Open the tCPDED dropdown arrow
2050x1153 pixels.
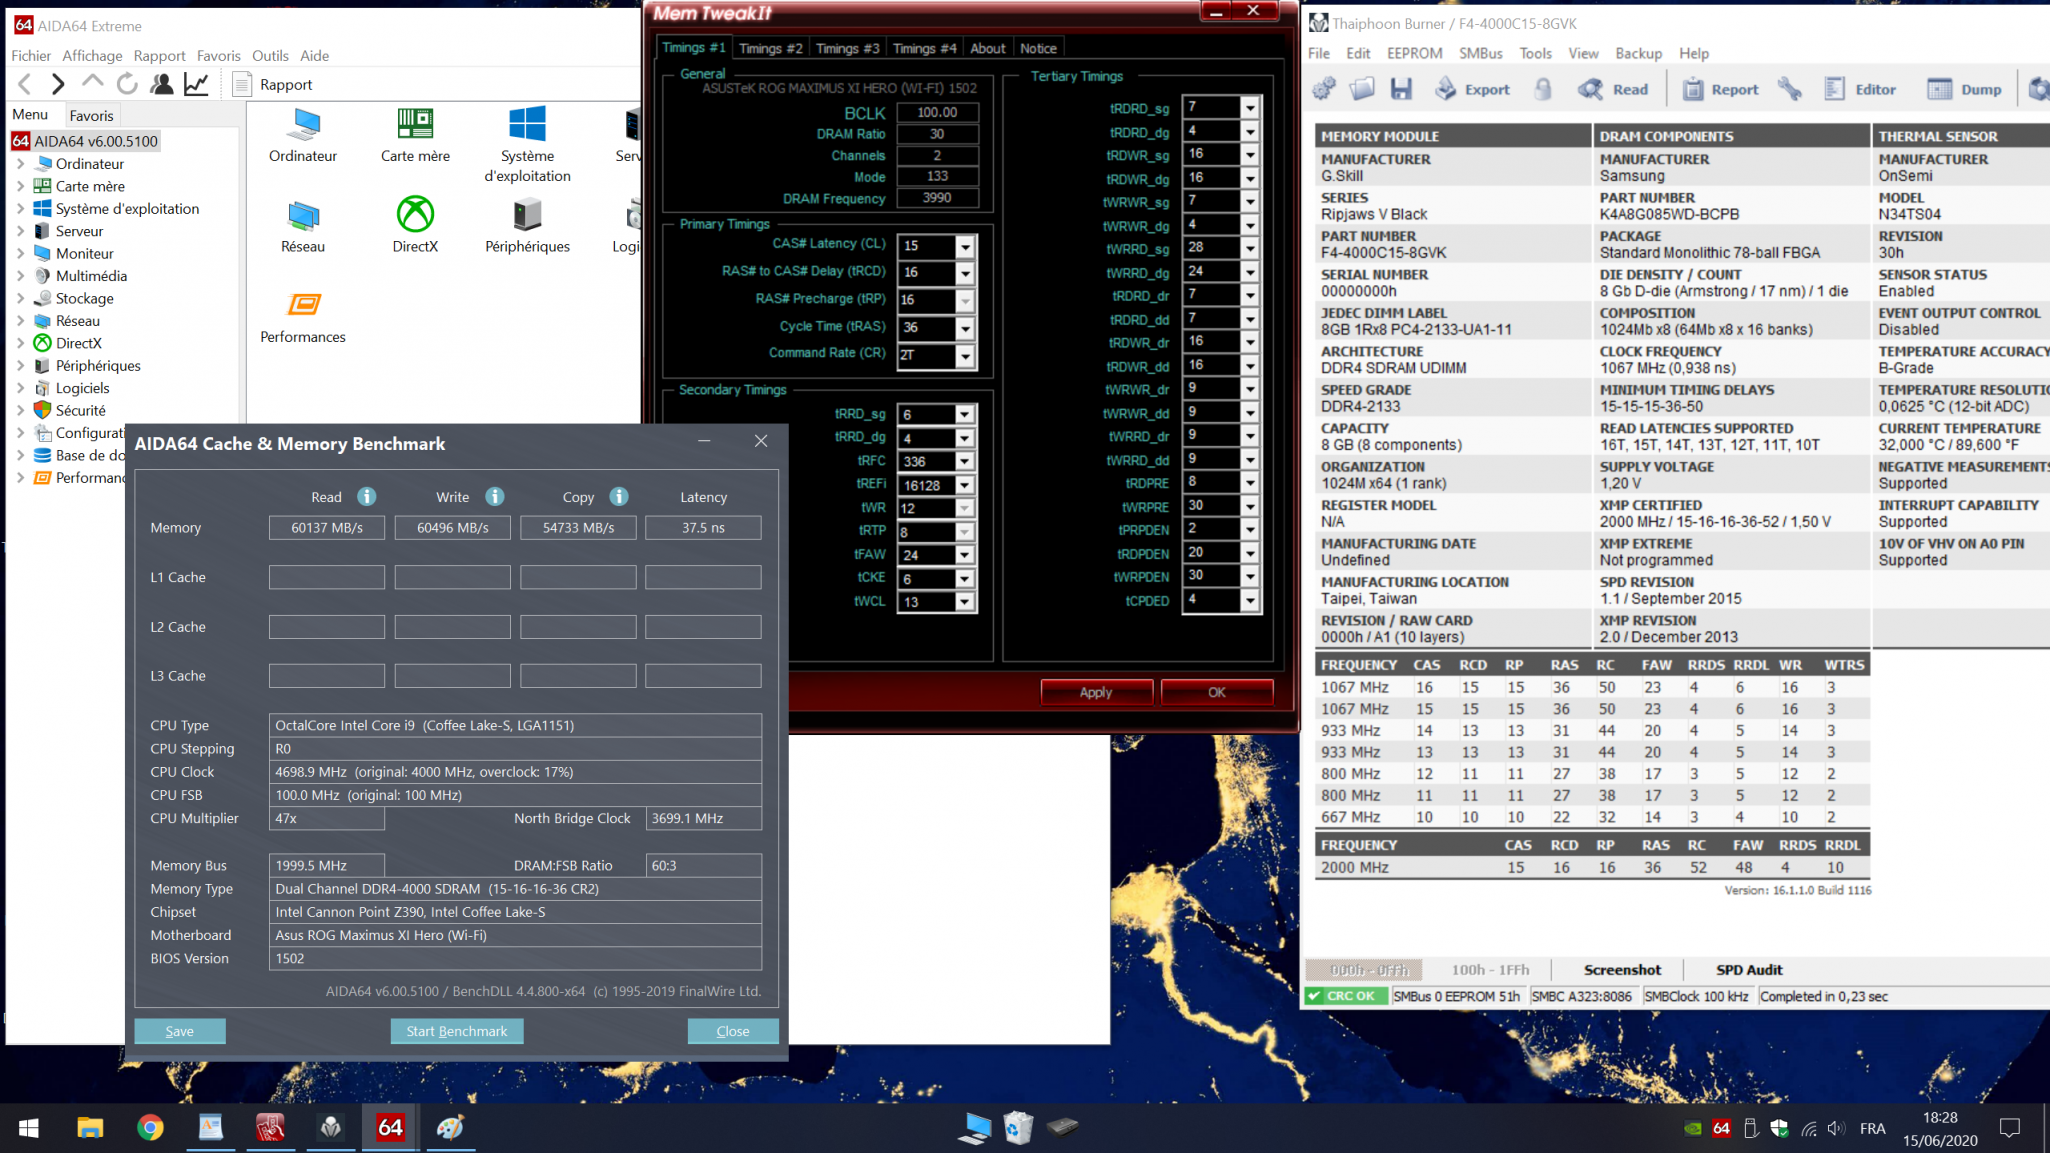pyautogui.click(x=1249, y=600)
